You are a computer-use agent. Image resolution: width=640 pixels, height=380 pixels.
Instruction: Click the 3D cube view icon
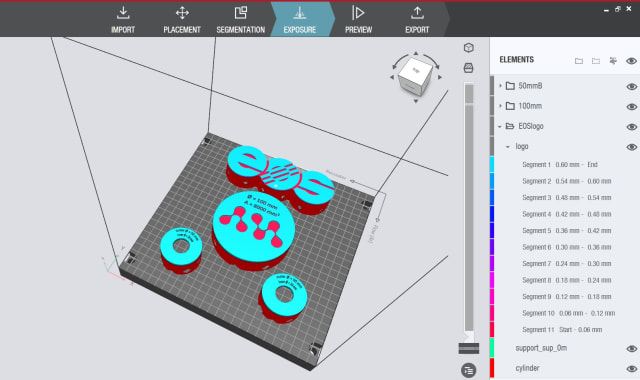(469, 48)
